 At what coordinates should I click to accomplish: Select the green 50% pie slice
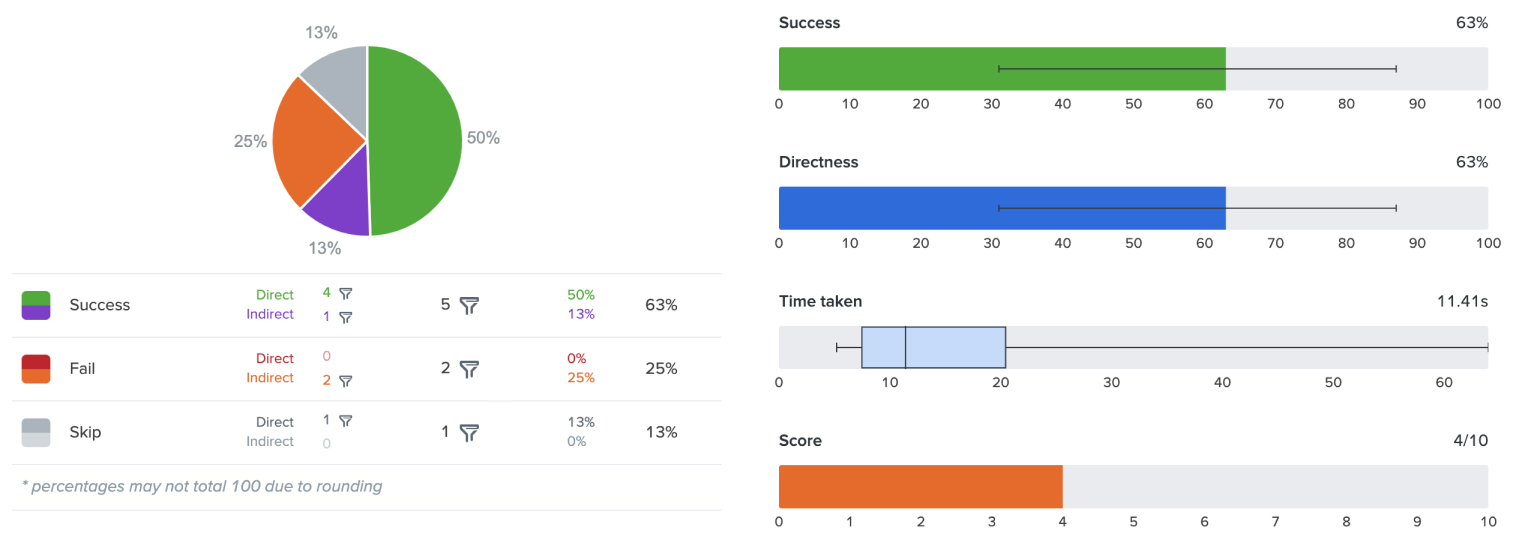coord(415,140)
